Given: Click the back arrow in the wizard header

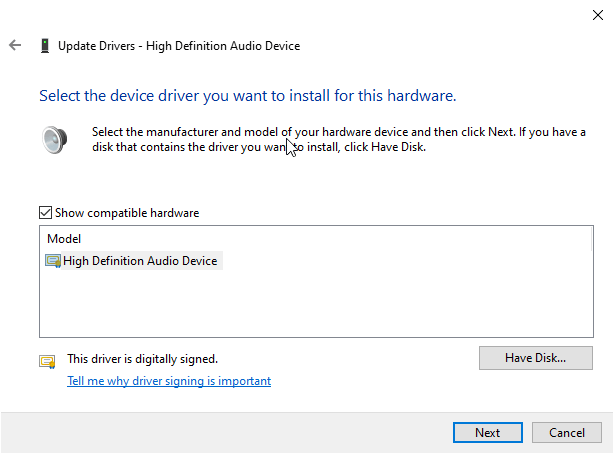Looking at the screenshot, I should pos(14,45).
